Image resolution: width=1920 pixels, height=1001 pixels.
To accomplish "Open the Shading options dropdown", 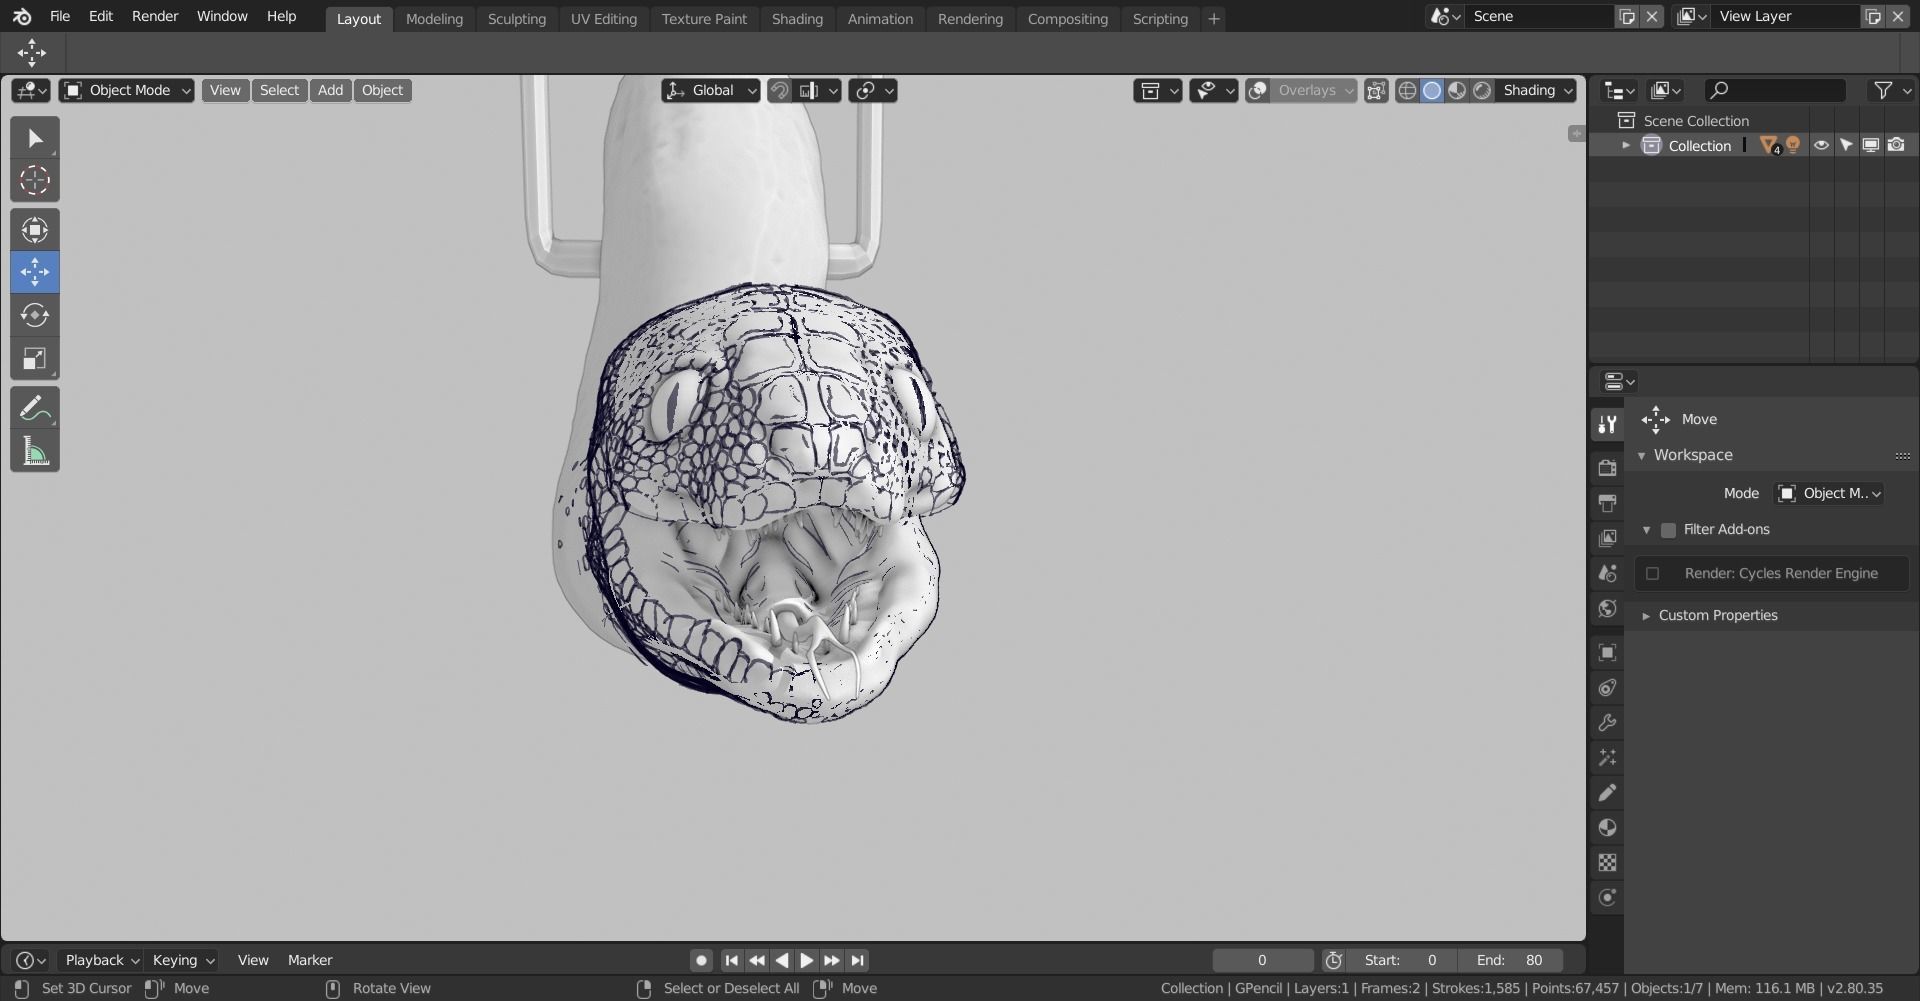I will pyautogui.click(x=1536, y=90).
